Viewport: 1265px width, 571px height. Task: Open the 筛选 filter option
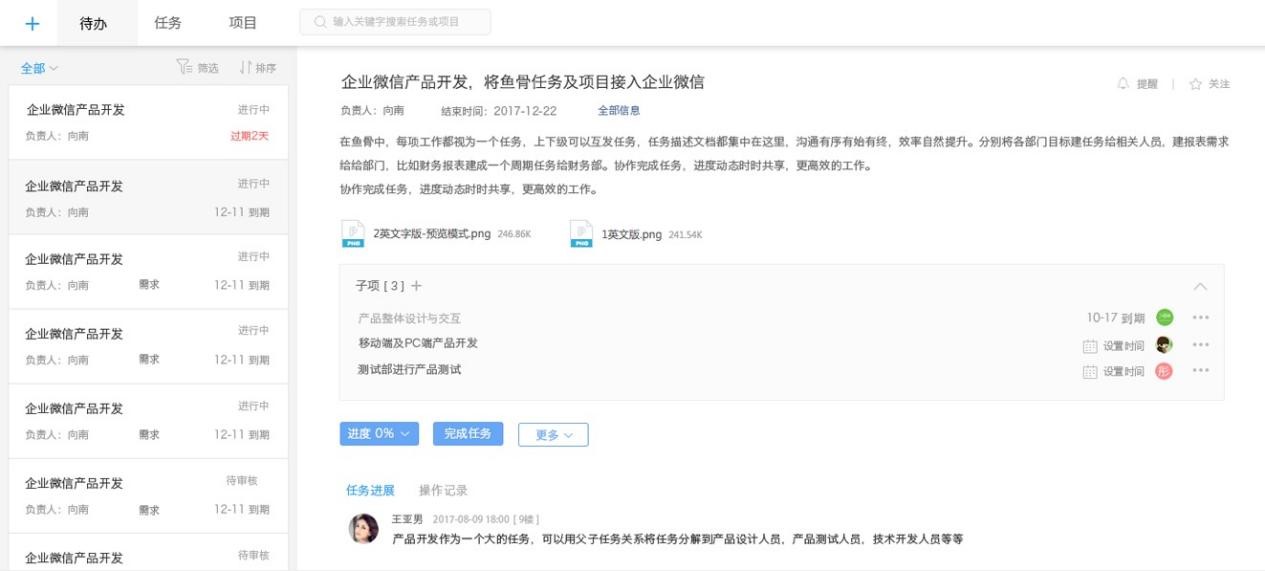click(x=197, y=68)
